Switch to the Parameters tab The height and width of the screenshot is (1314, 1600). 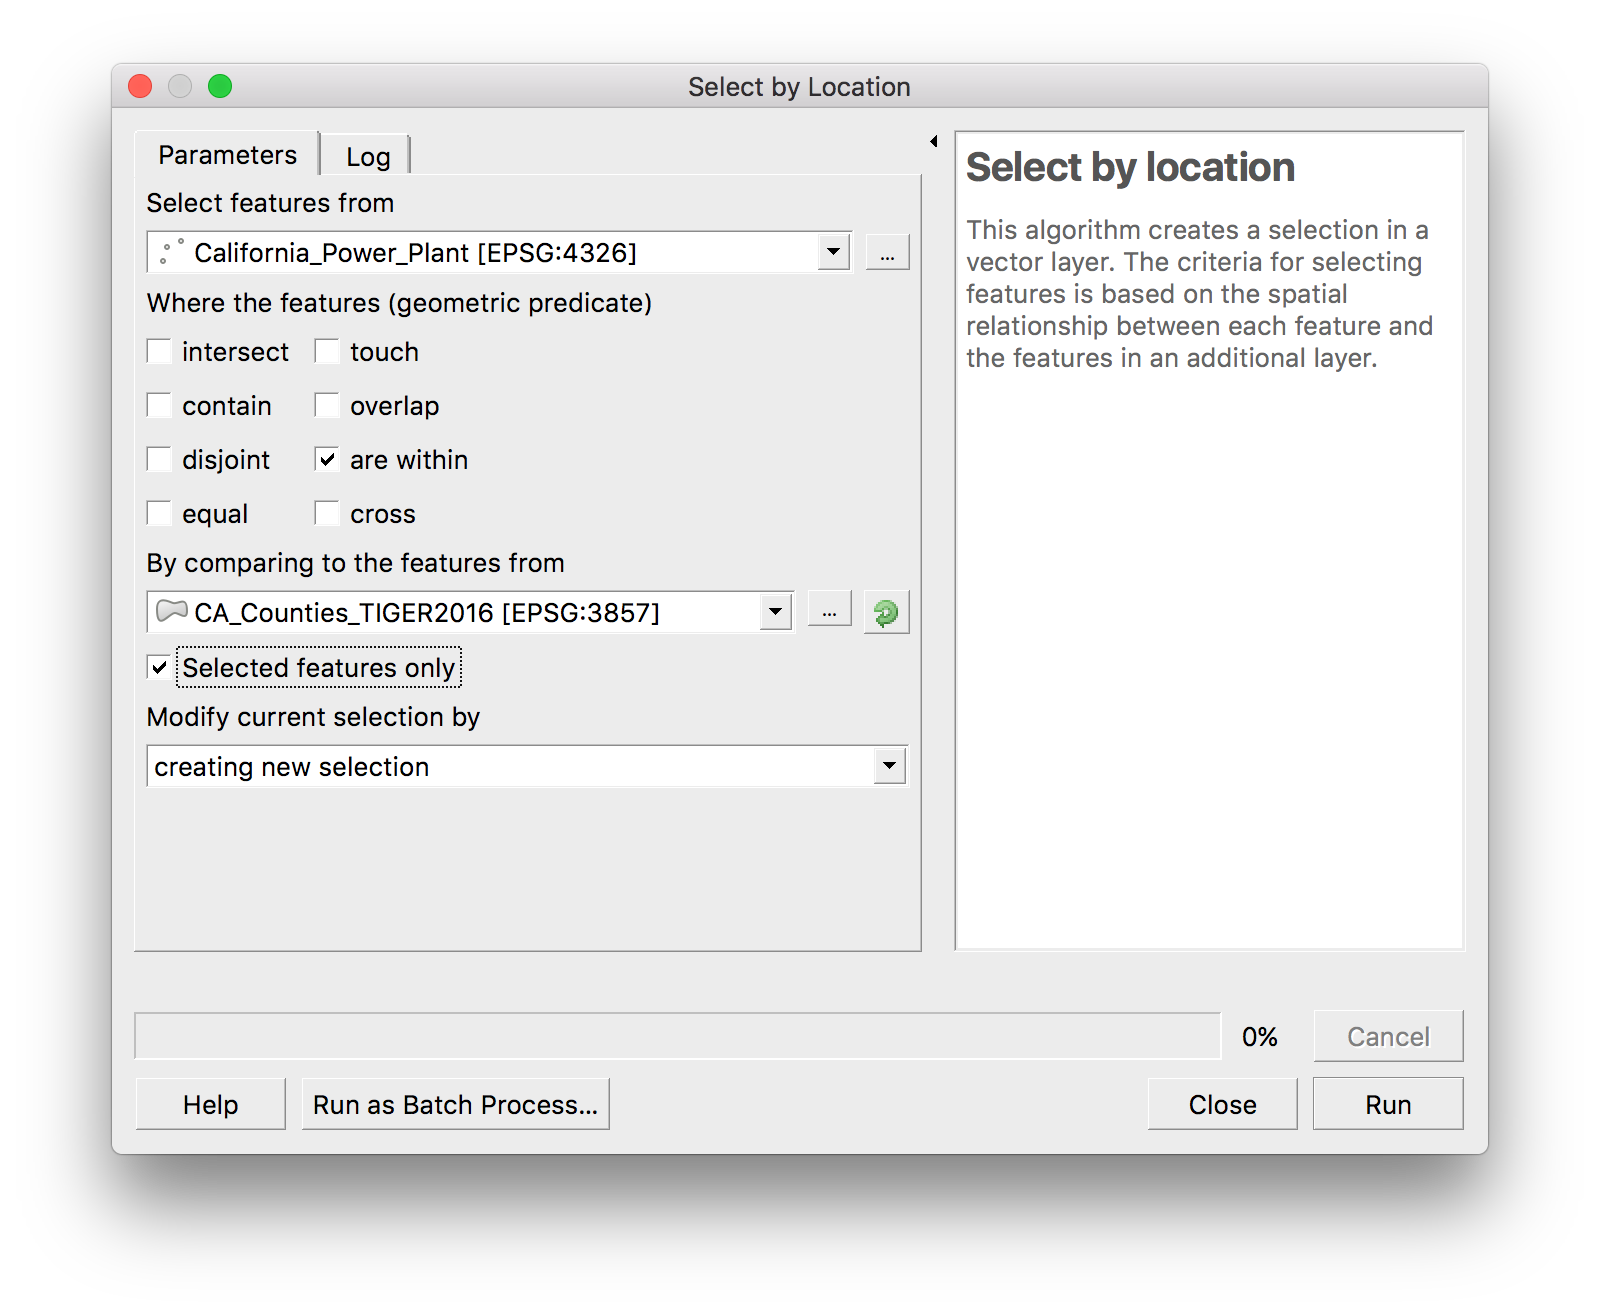(227, 155)
